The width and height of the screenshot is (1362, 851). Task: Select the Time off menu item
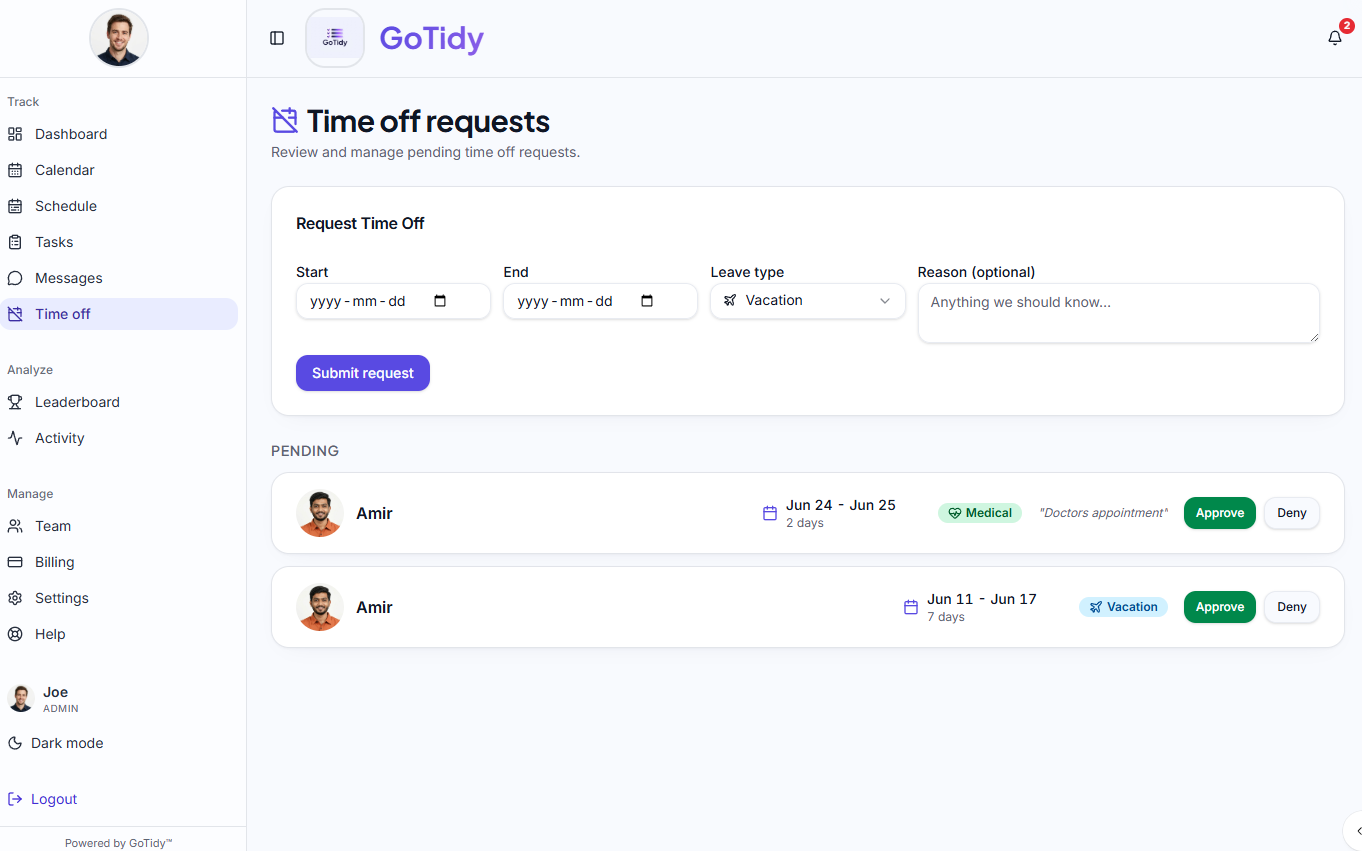click(x=119, y=314)
